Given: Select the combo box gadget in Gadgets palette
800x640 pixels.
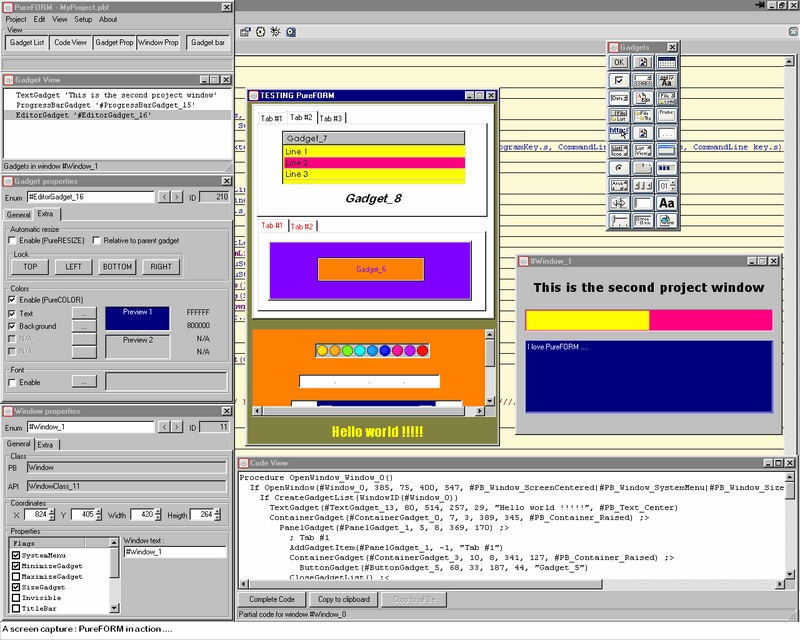Looking at the screenshot, I should [643, 80].
